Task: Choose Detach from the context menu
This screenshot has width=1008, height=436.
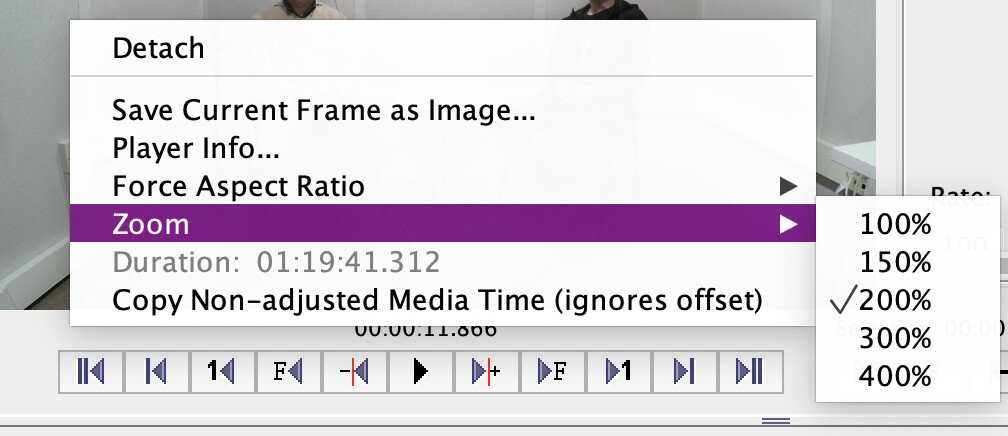Action: point(159,48)
